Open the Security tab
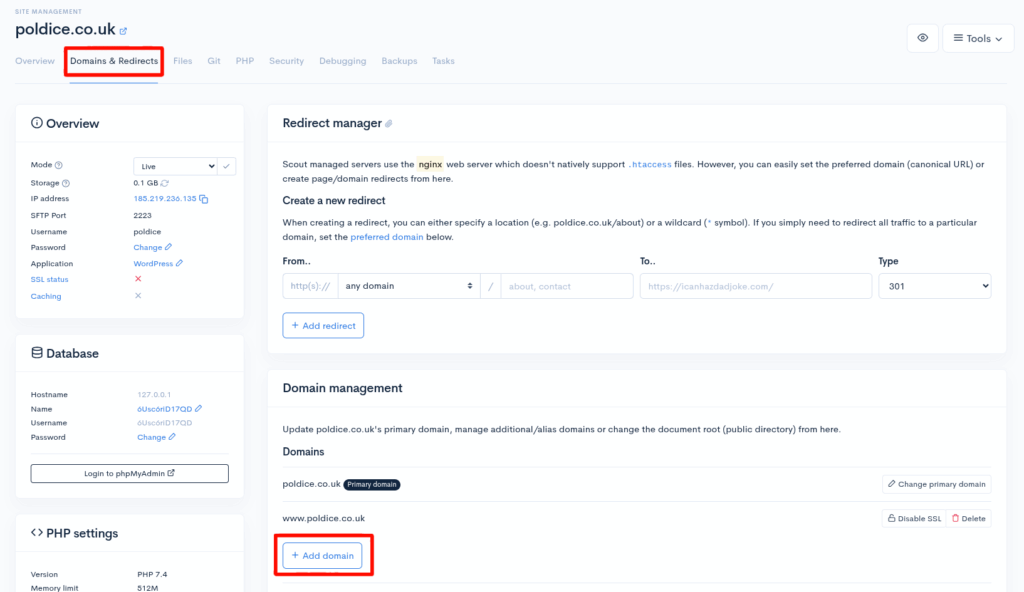The height and width of the screenshot is (592, 1024). pyautogui.click(x=286, y=61)
